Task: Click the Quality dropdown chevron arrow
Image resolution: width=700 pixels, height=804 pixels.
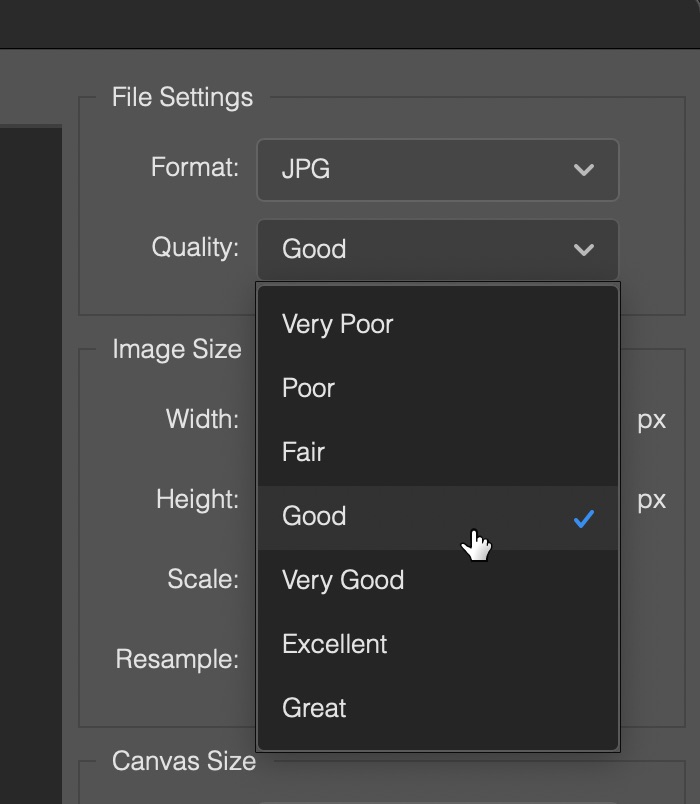Action: pos(584,250)
